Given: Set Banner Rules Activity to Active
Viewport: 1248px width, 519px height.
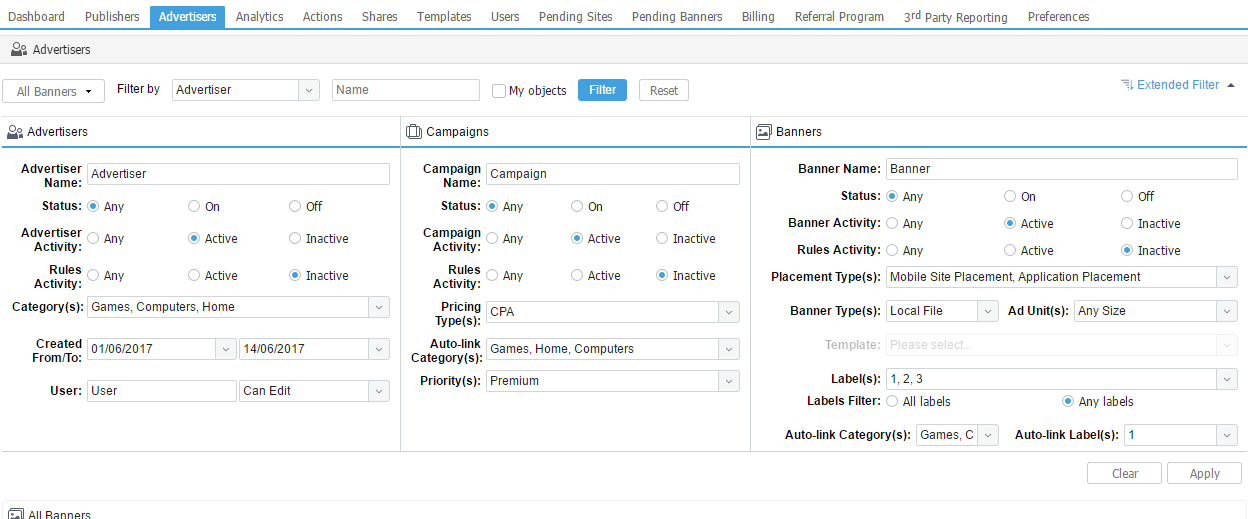Looking at the screenshot, I should coord(1010,251).
